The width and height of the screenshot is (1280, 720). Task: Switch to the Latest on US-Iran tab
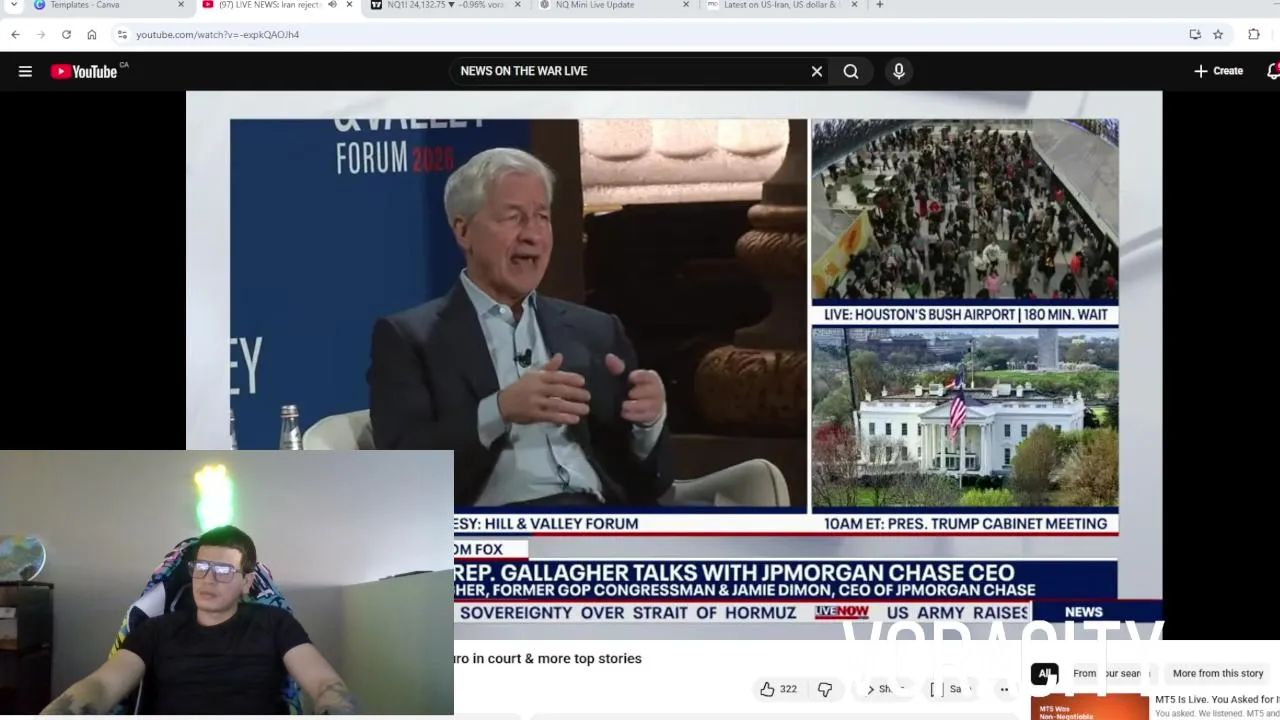pyautogui.click(x=780, y=5)
